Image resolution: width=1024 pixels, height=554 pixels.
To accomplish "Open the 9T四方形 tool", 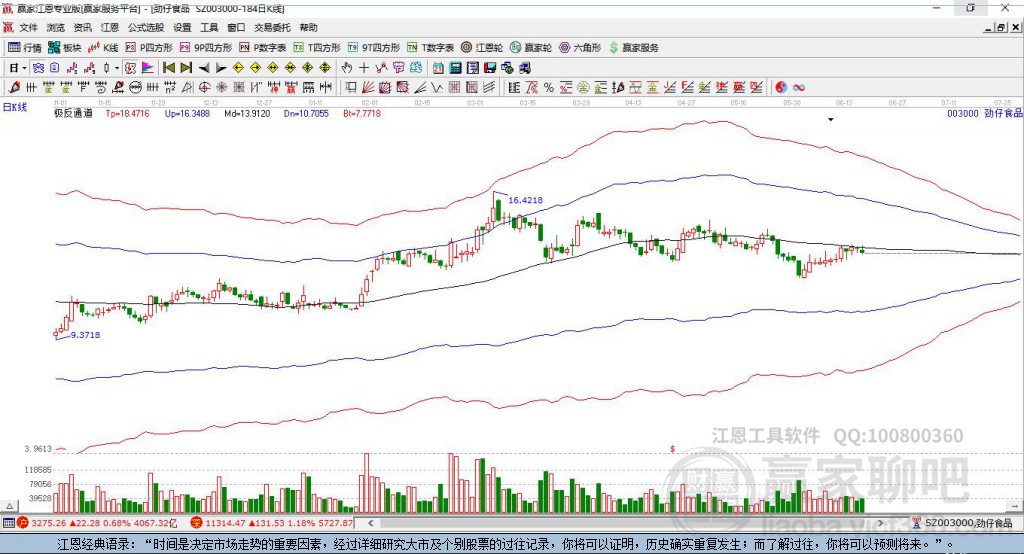I will click(374, 48).
